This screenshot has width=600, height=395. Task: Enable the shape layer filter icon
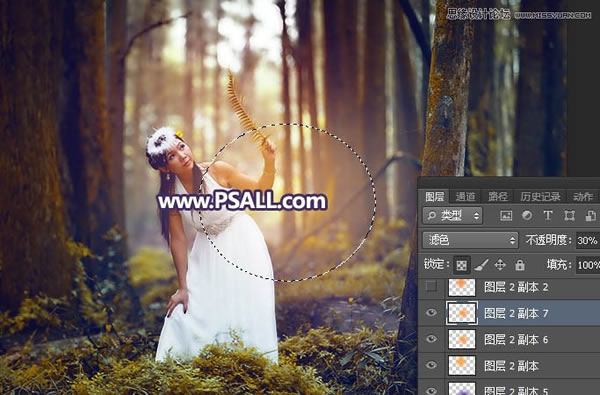(x=569, y=215)
